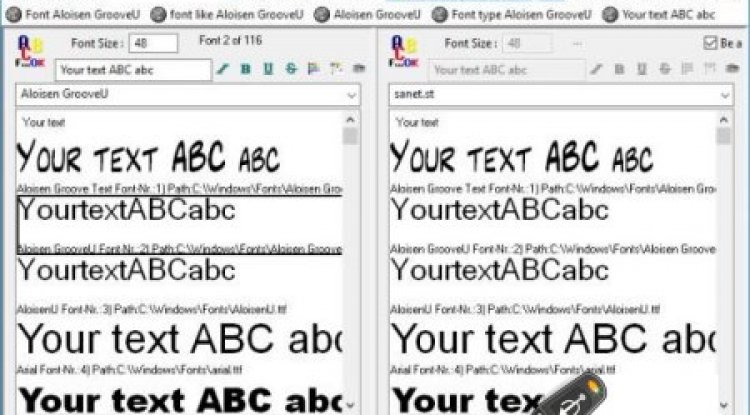Image resolution: width=750 pixels, height=415 pixels.
Task: Click the greyed bold icon in right panel
Action: coord(619,69)
